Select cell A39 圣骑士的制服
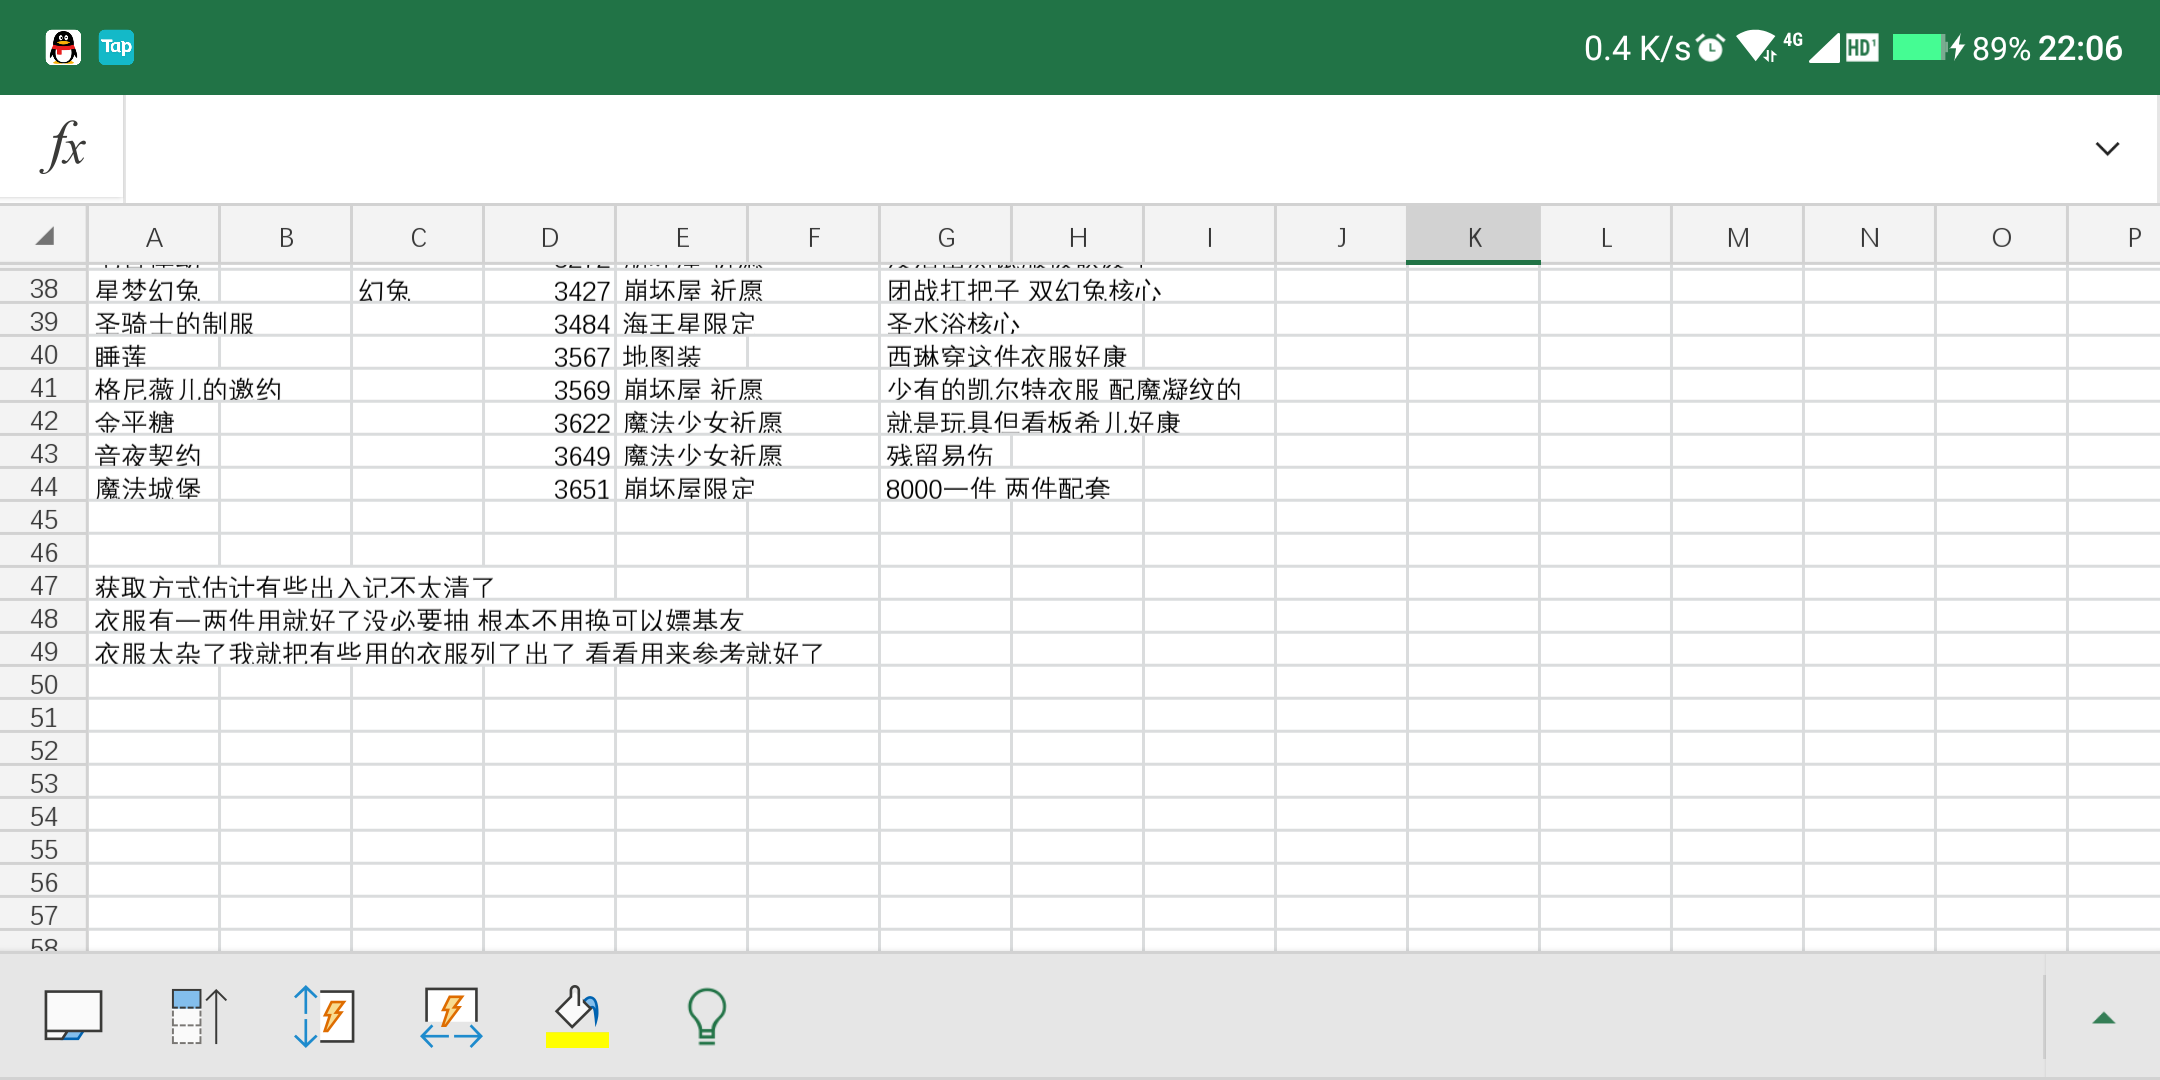This screenshot has height=1080, width=2160. coord(154,323)
